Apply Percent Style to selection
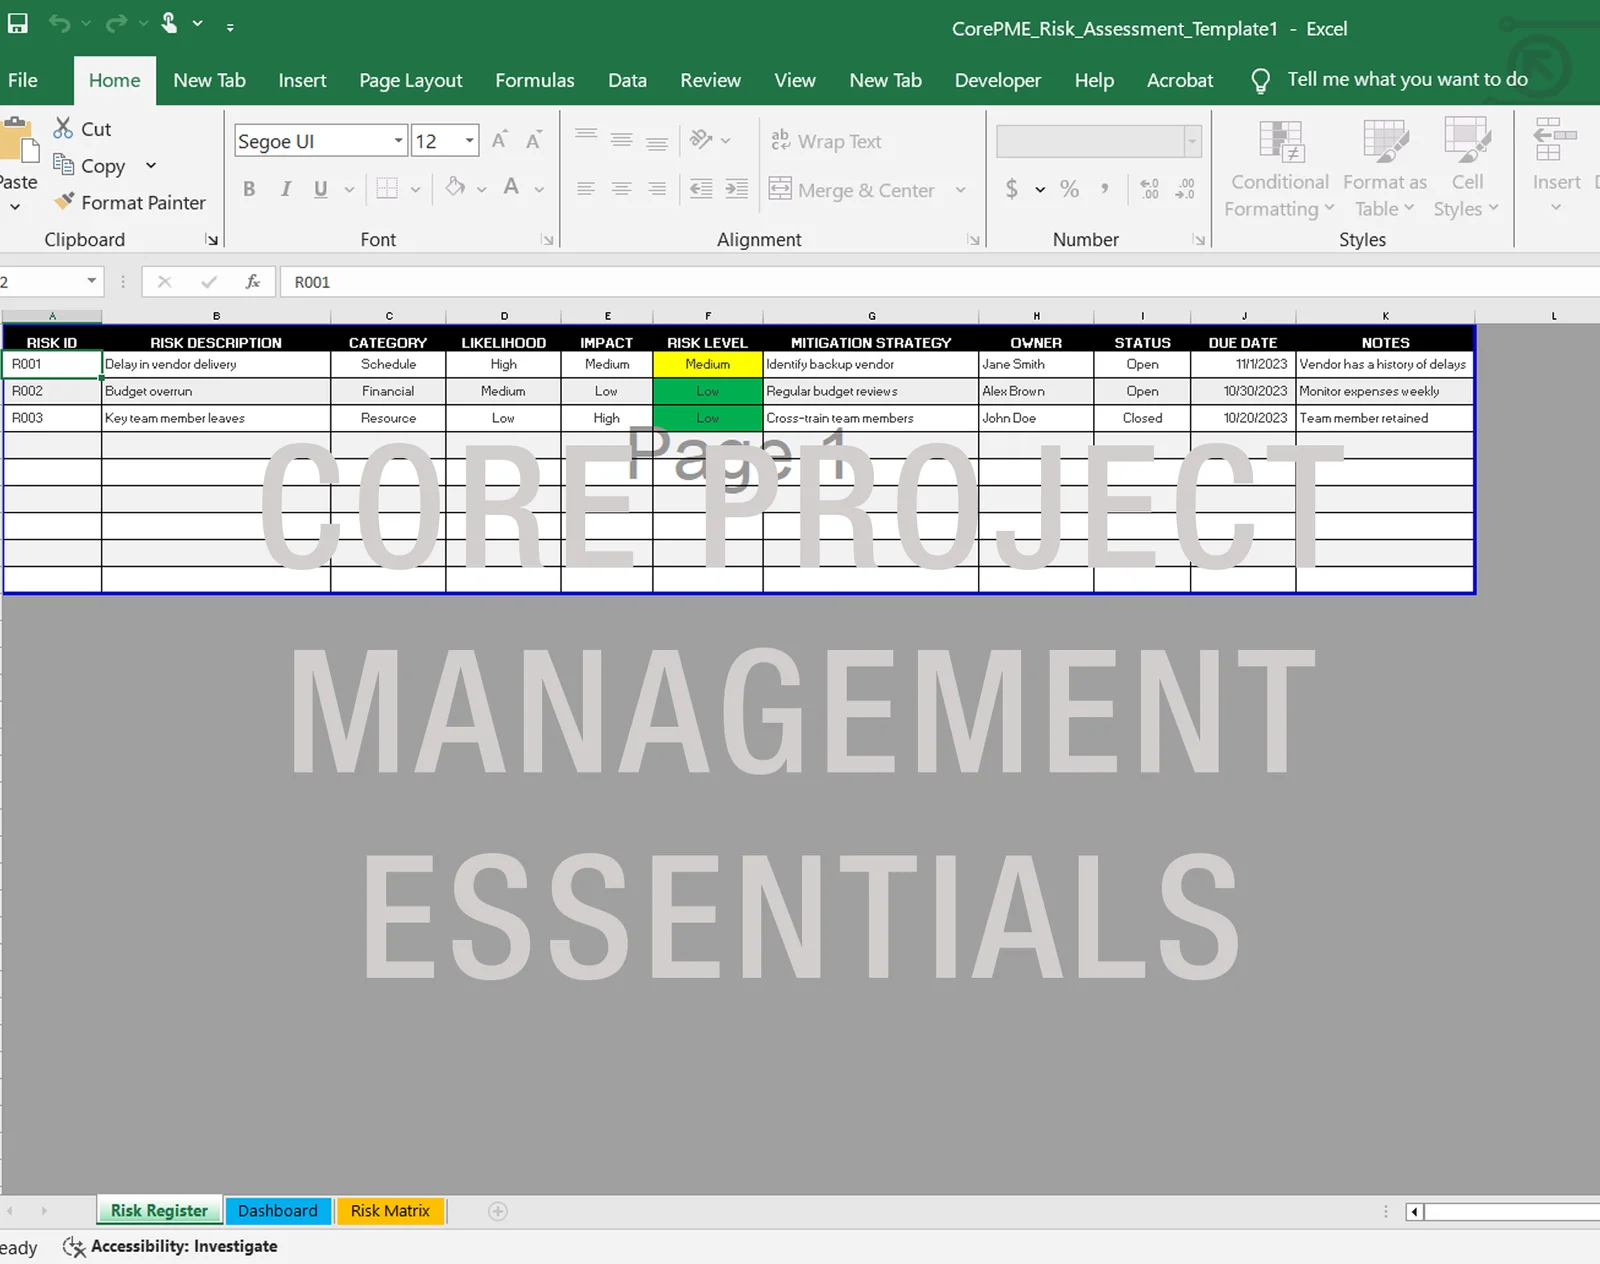 [1068, 189]
